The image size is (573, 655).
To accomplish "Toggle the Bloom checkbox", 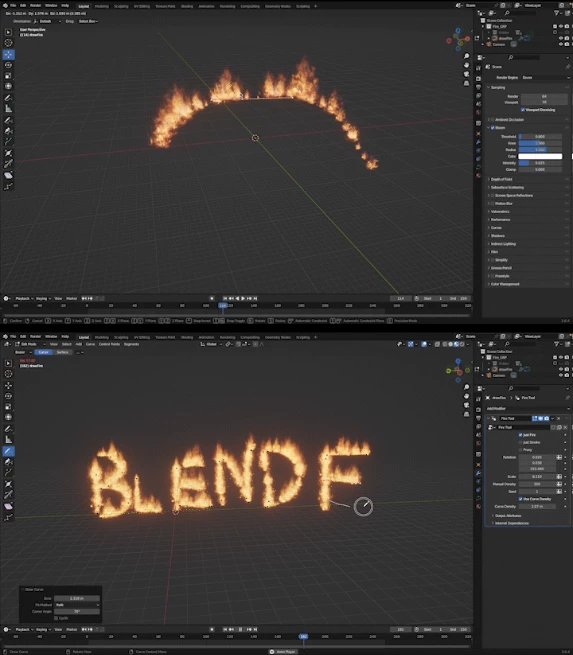I will point(493,128).
